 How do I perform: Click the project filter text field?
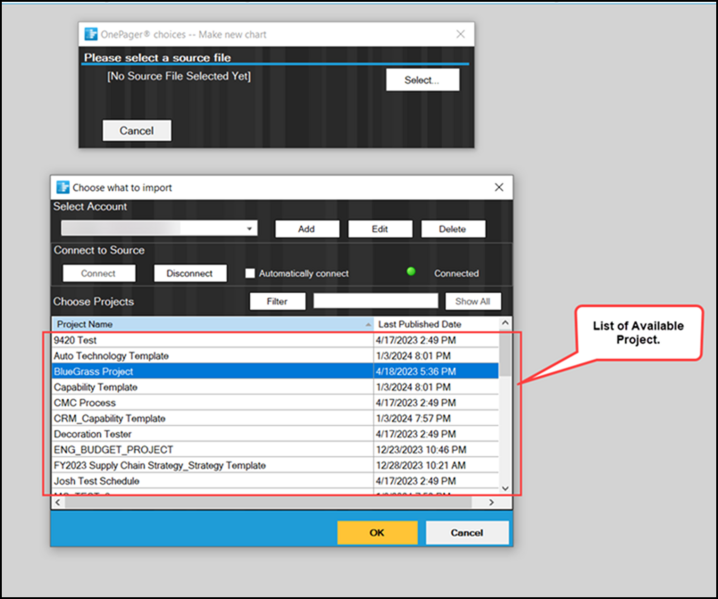pyautogui.click(x=375, y=301)
